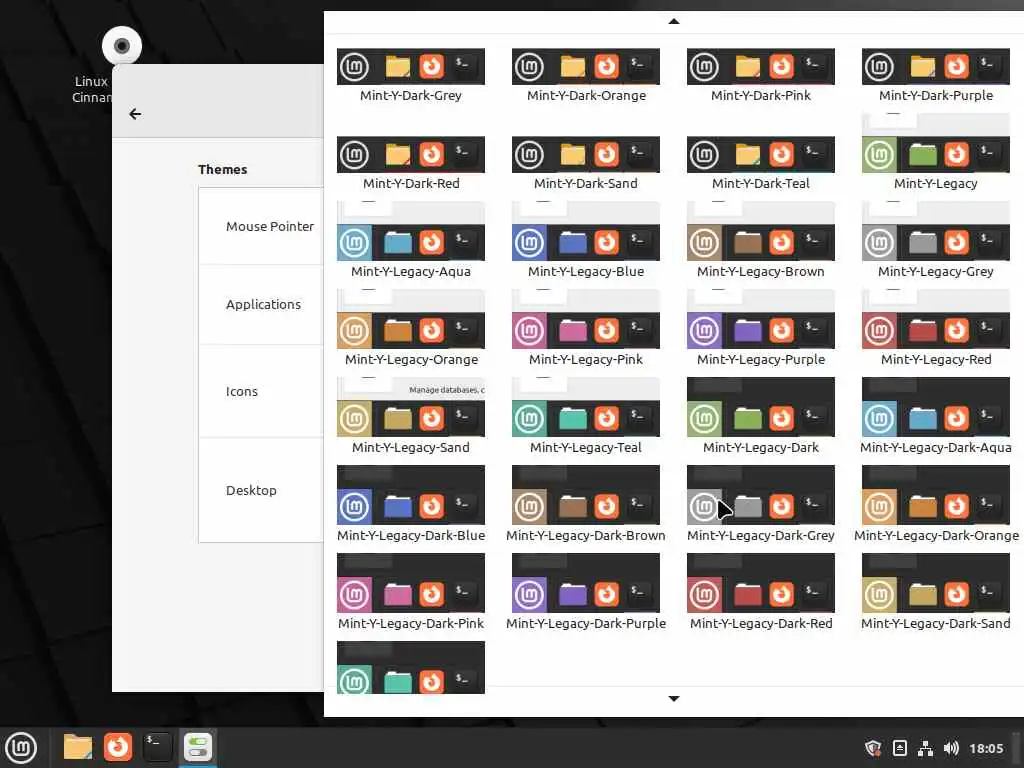Open the notes tray applet icon

(x=900, y=748)
